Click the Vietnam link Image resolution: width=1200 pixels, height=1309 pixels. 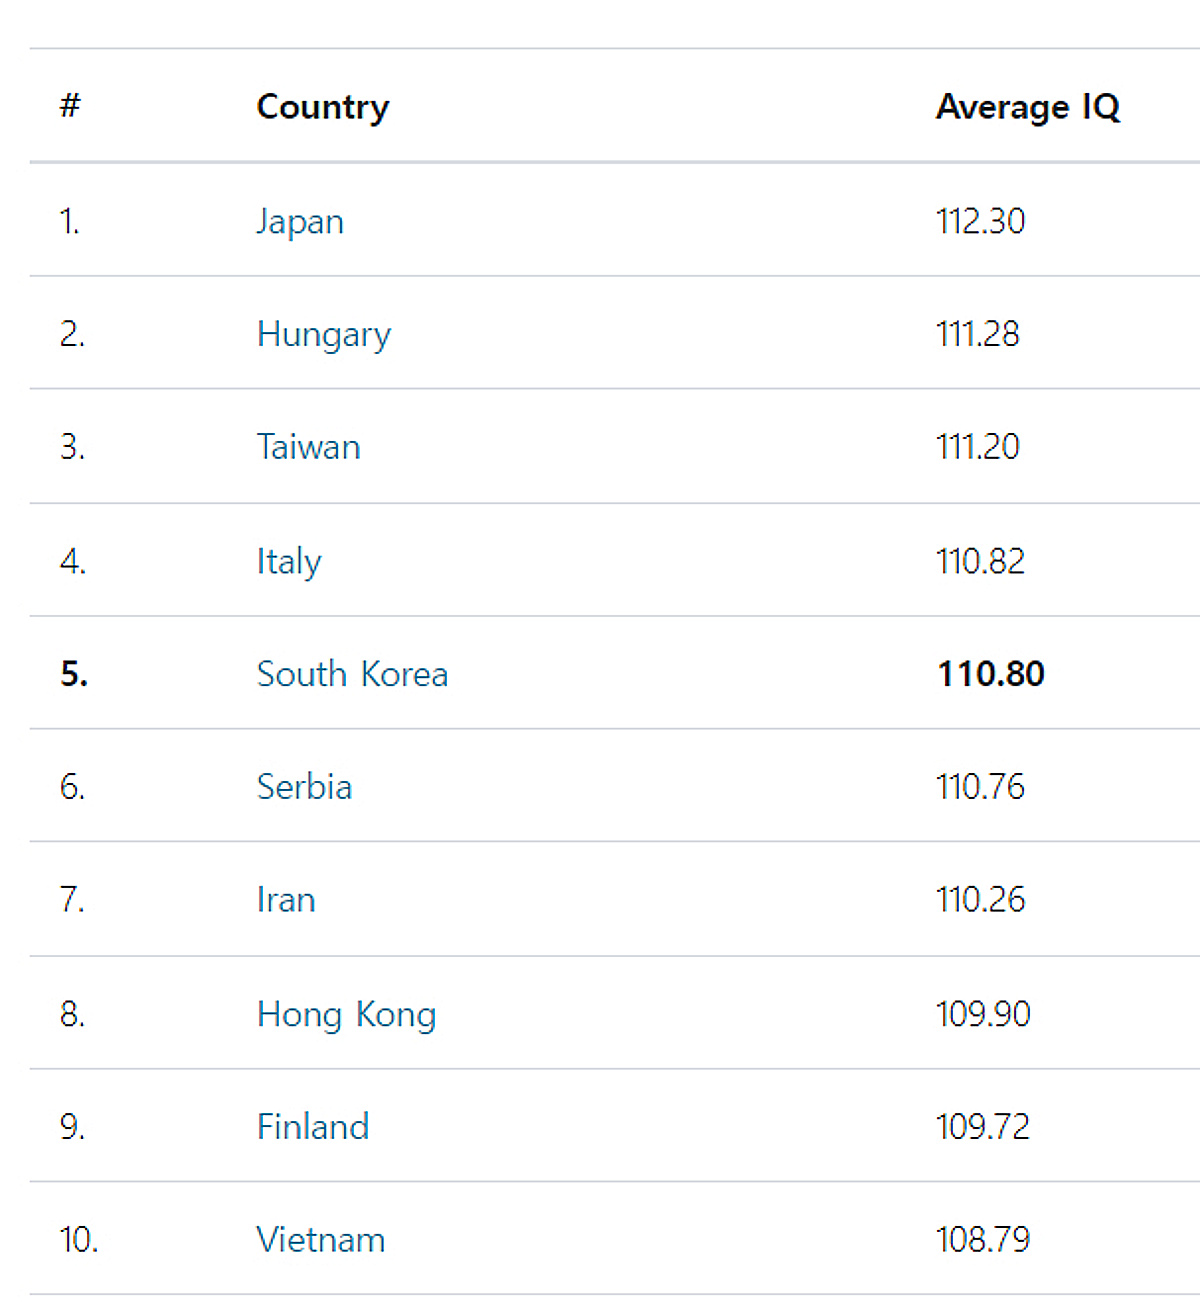(x=320, y=1240)
